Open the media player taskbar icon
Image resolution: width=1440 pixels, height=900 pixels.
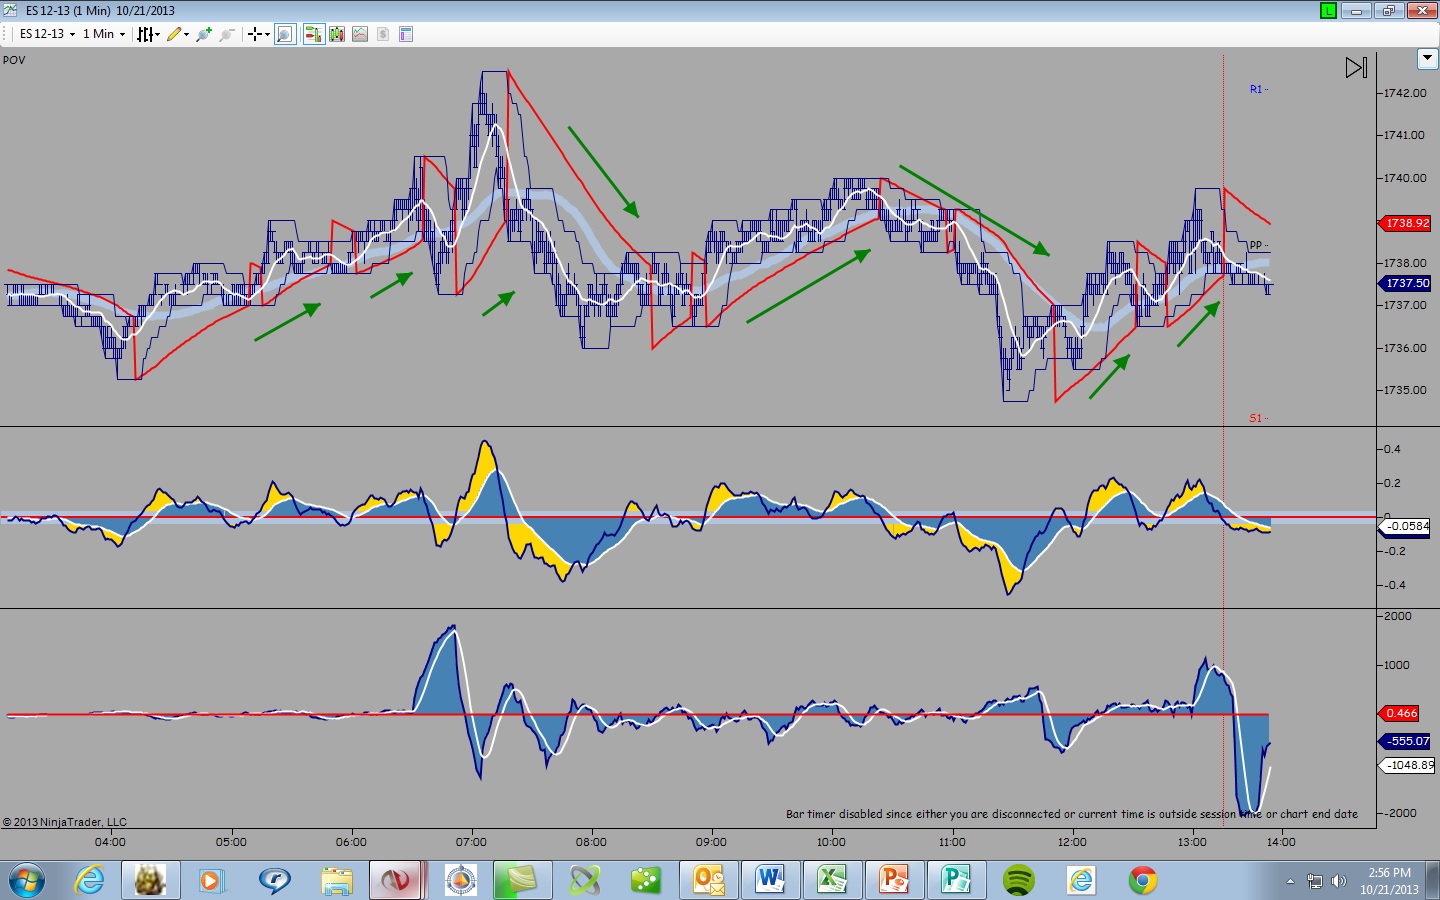tap(211, 881)
